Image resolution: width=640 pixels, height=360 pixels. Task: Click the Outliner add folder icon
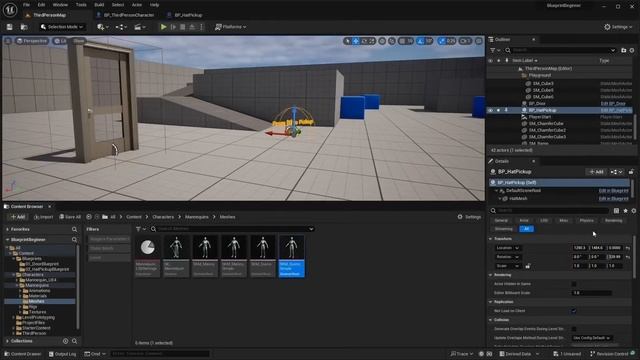point(623,50)
